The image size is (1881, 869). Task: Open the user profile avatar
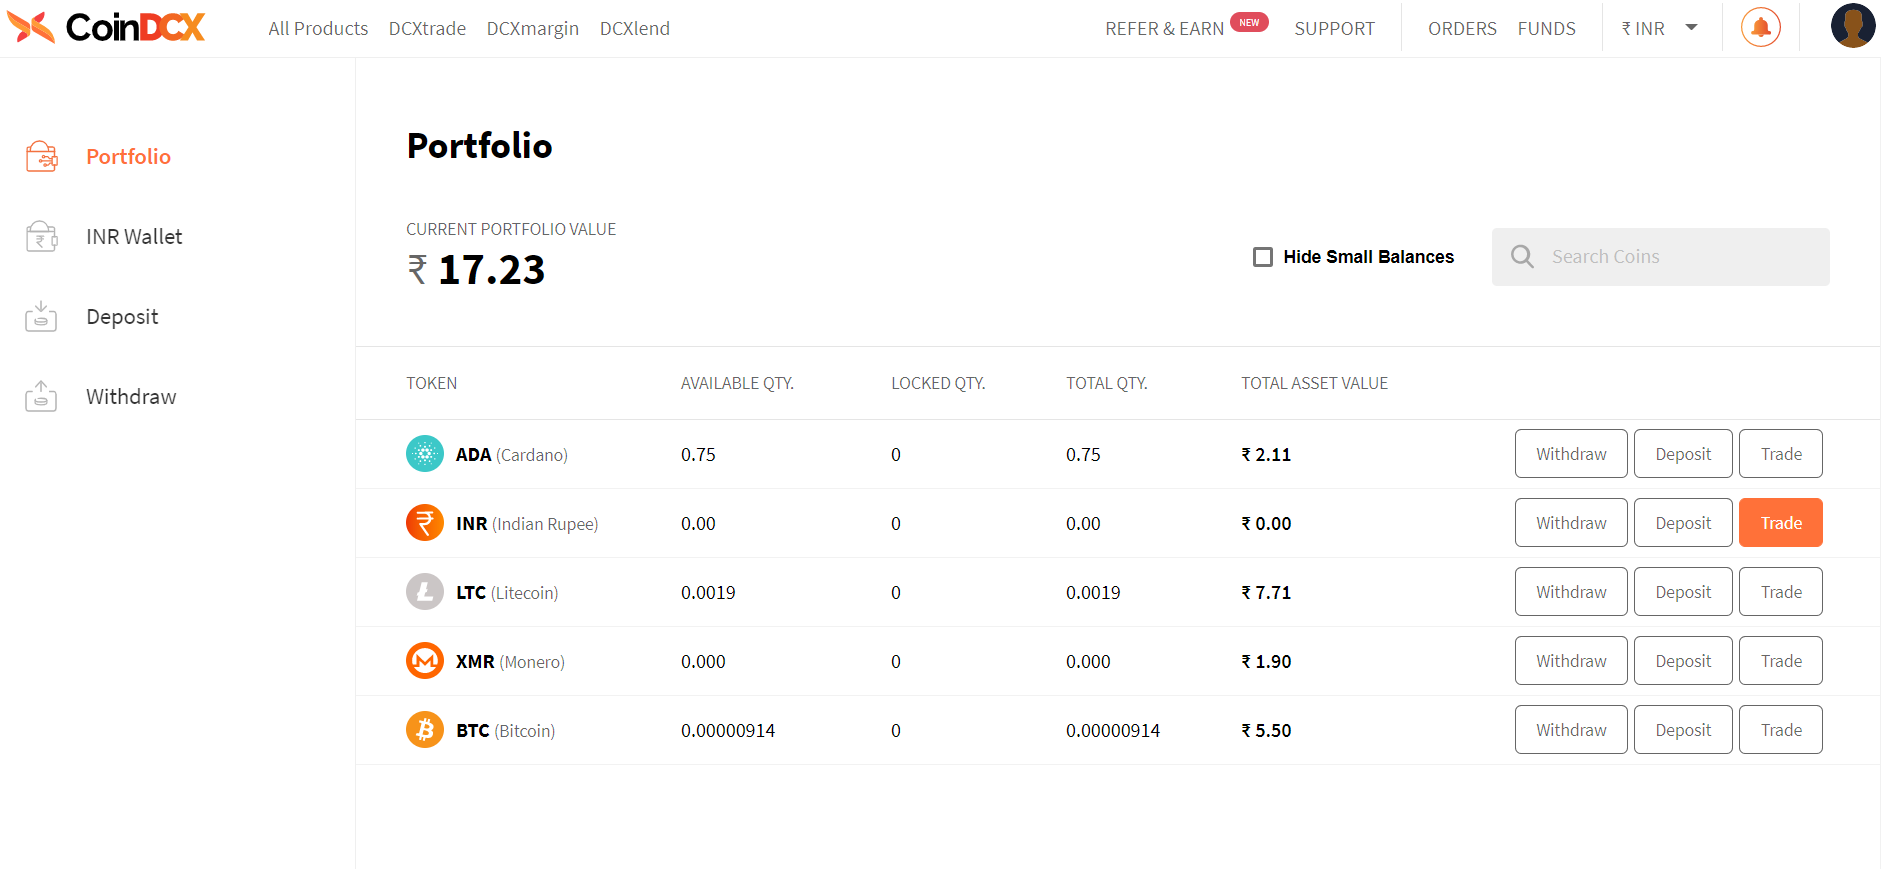point(1852,26)
